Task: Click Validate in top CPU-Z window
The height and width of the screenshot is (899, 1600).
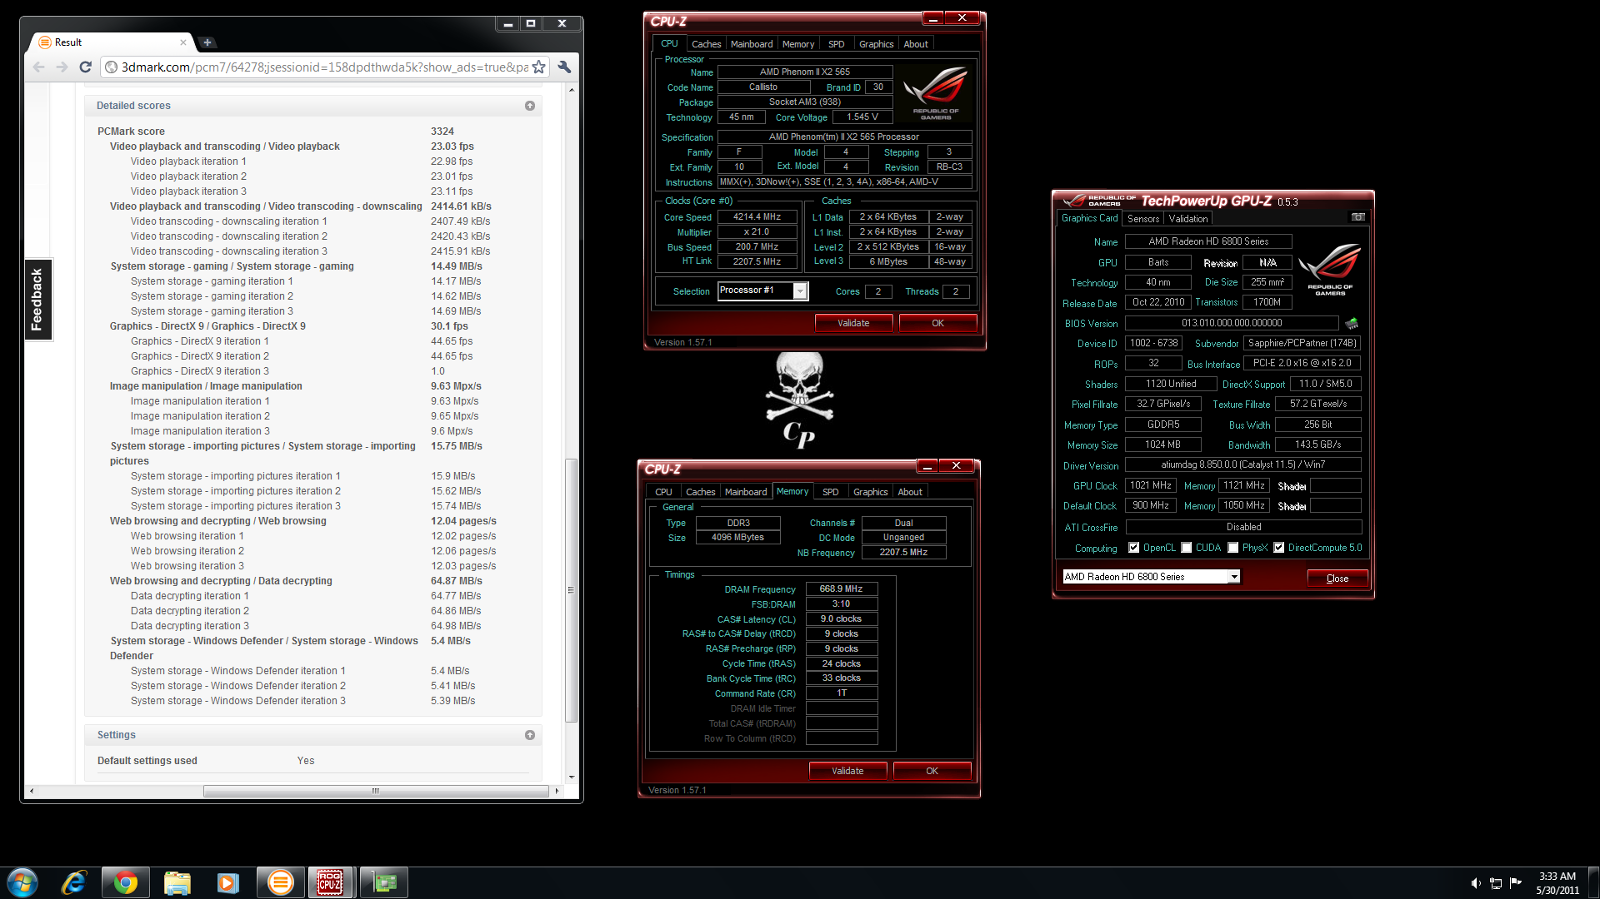Action: pyautogui.click(x=853, y=323)
